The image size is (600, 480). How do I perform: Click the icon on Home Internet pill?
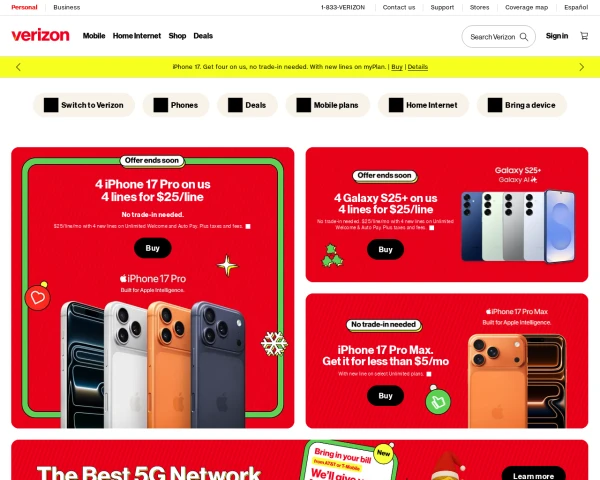(396, 105)
